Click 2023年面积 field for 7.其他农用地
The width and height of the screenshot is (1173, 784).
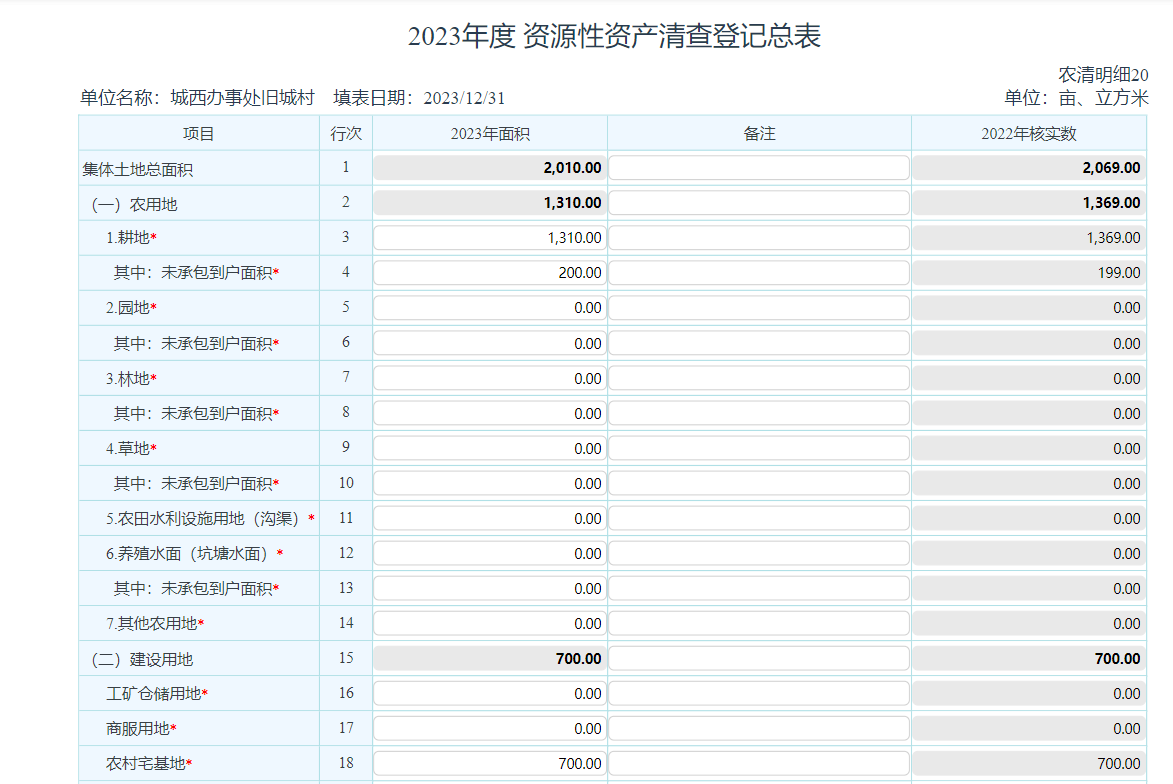coord(490,624)
